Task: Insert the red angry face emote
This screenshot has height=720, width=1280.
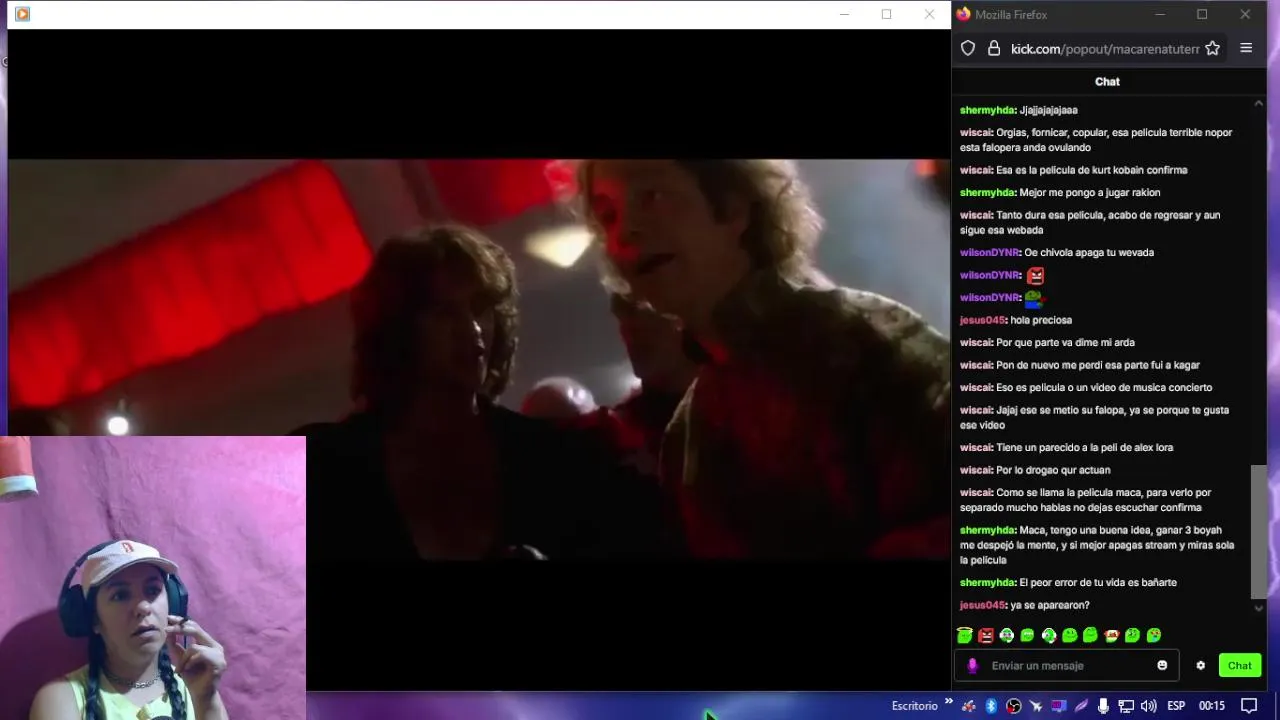Action: click(986, 635)
